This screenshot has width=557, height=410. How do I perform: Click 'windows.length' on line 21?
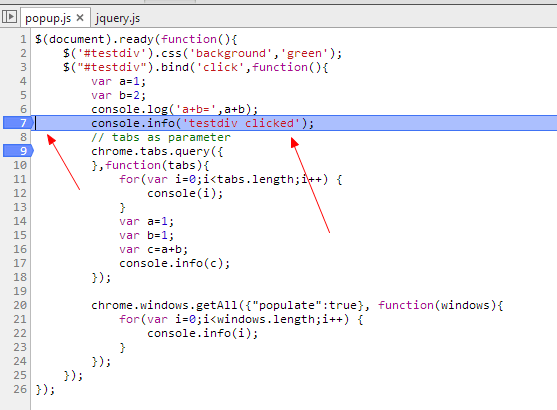click(266, 319)
